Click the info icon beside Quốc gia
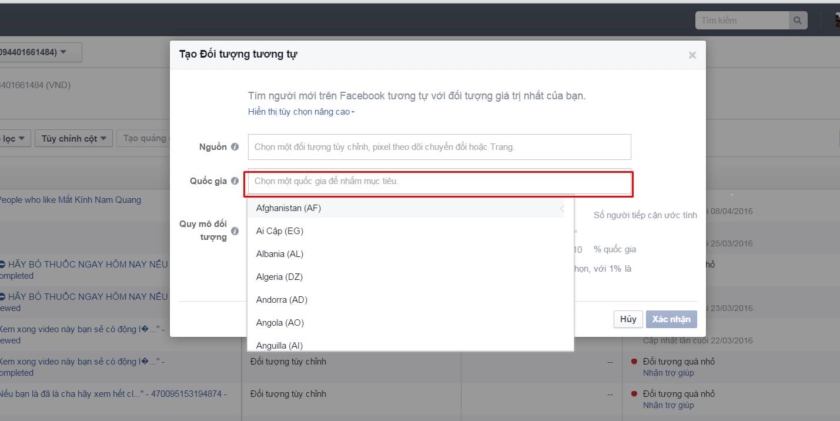 (235, 181)
